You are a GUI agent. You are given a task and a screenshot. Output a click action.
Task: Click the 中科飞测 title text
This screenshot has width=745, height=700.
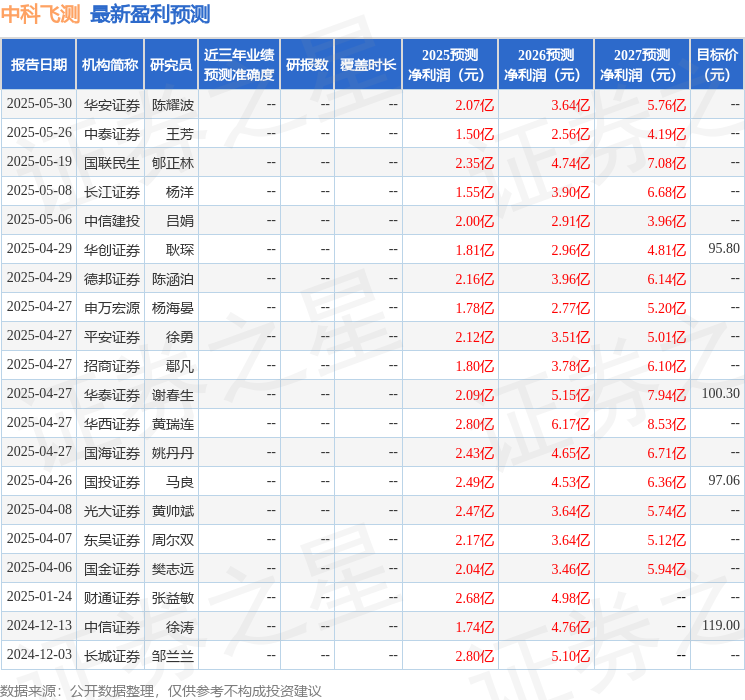tap(41, 15)
